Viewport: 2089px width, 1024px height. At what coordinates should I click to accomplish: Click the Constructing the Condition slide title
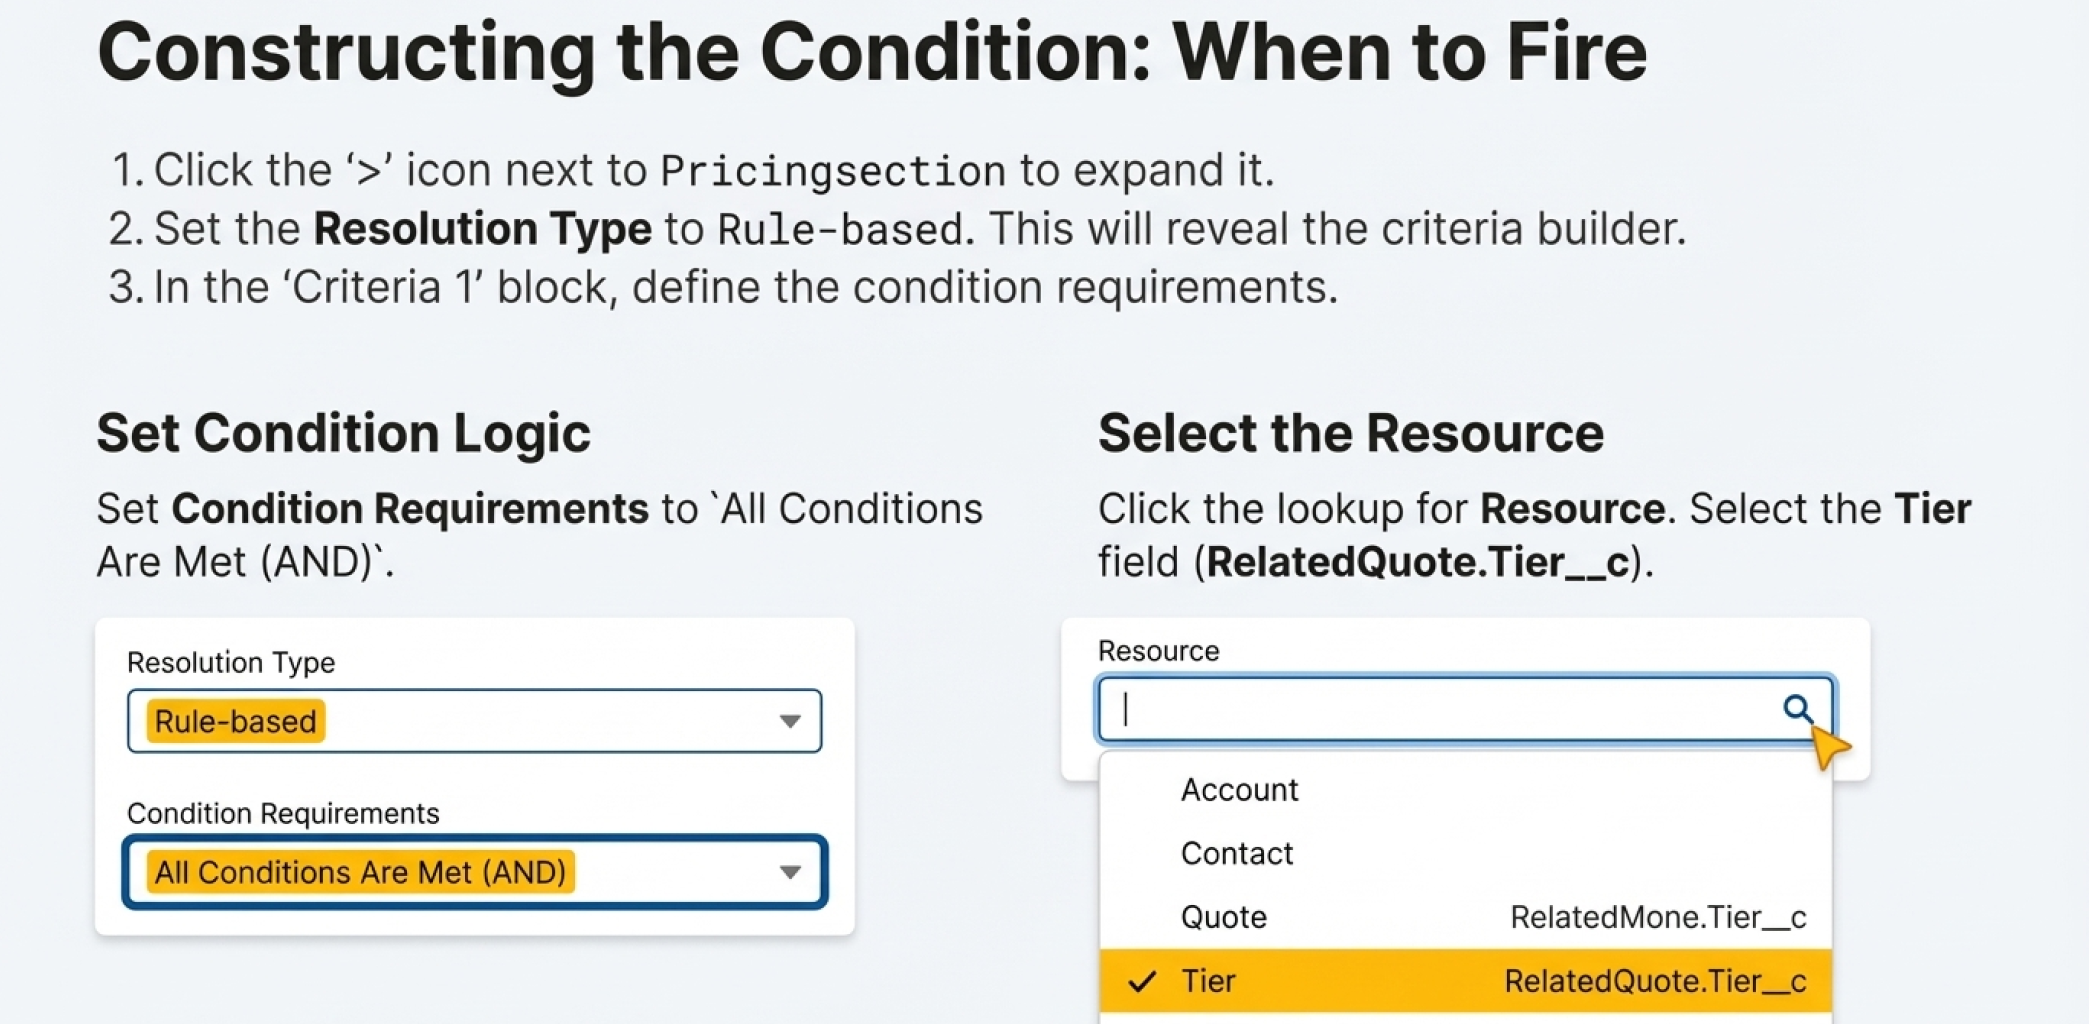(871, 52)
